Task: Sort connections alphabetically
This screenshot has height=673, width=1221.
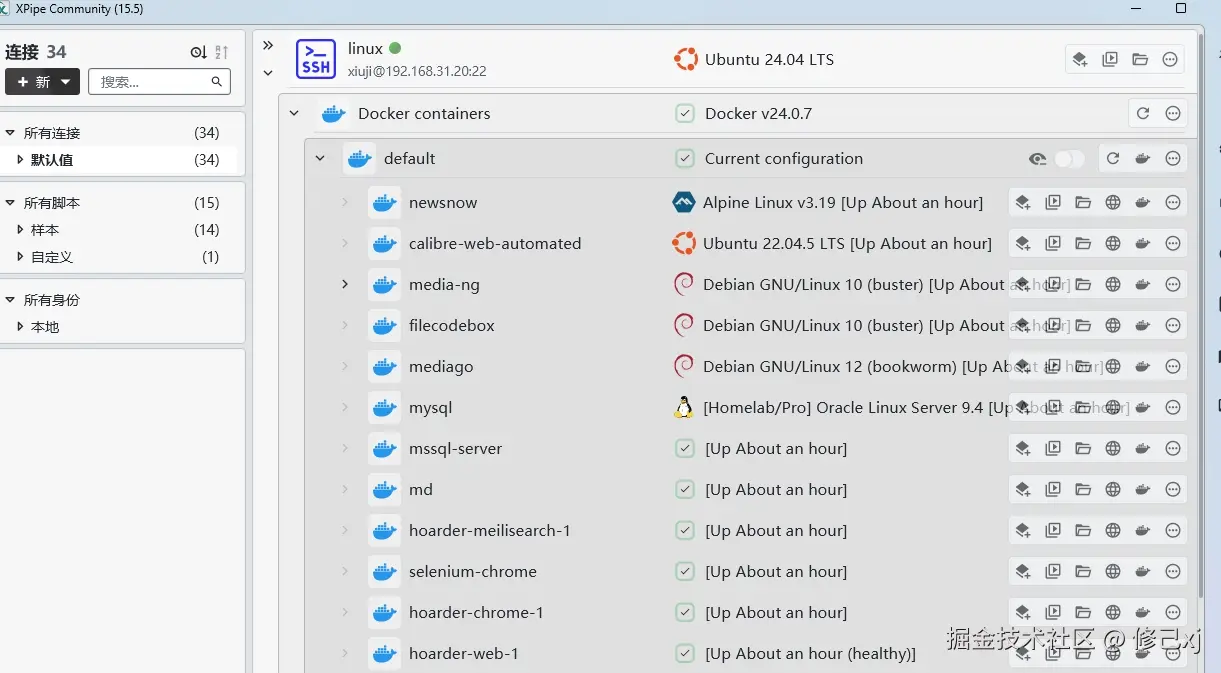Action: pyautogui.click(x=222, y=52)
